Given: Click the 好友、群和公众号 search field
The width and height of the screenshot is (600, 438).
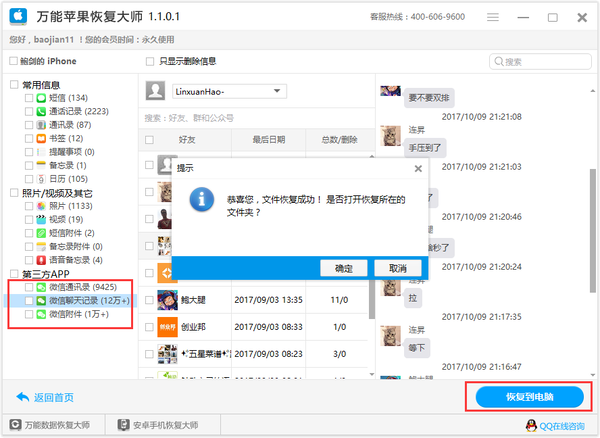Looking at the screenshot, I should (x=256, y=118).
